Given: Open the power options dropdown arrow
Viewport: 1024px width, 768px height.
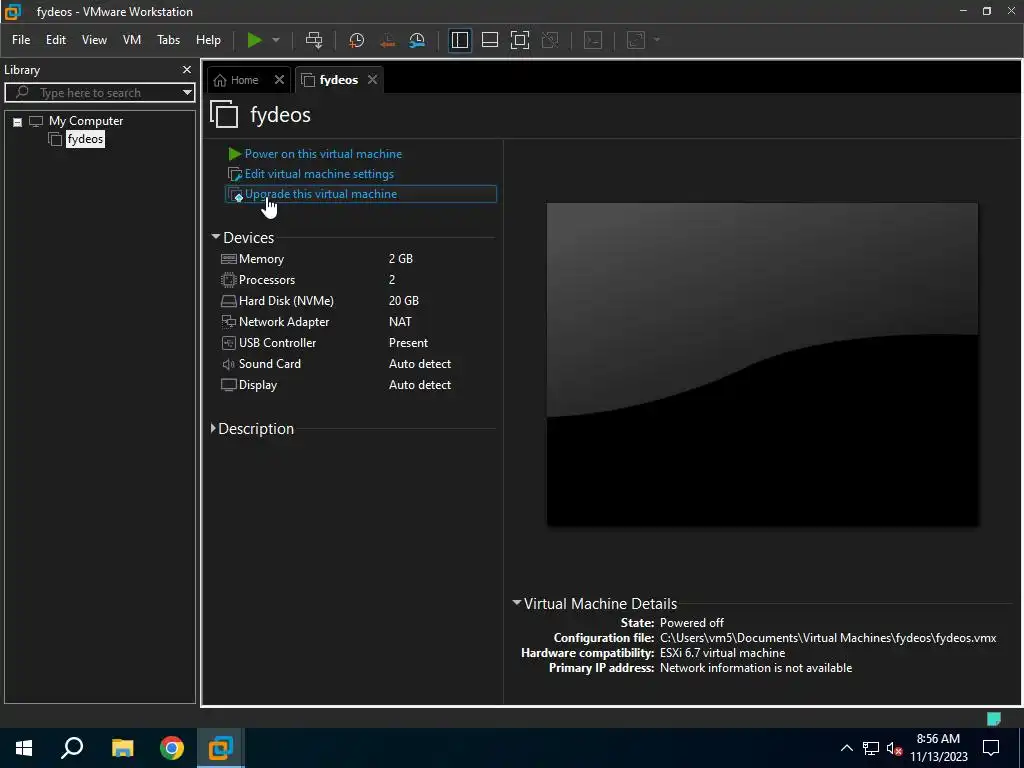Looking at the screenshot, I should click(x=276, y=40).
